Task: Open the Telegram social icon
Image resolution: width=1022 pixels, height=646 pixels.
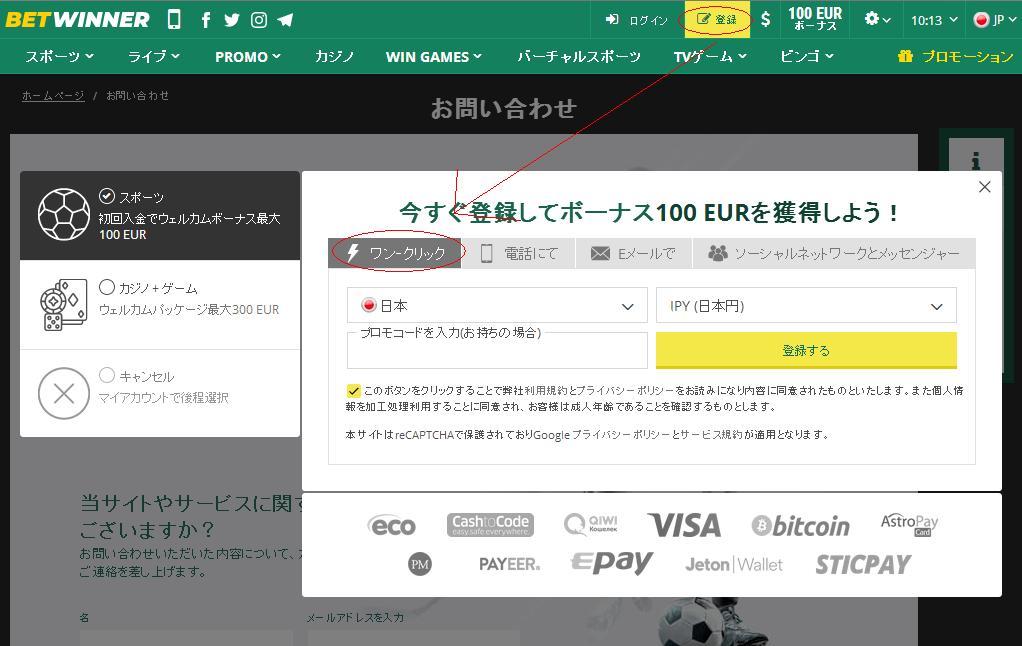Action: pos(285,20)
